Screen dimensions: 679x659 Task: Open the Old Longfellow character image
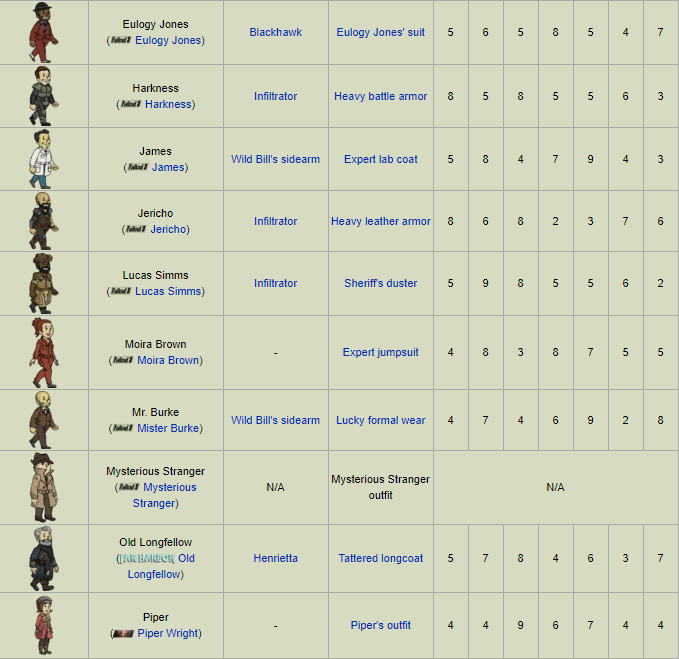coord(44,558)
